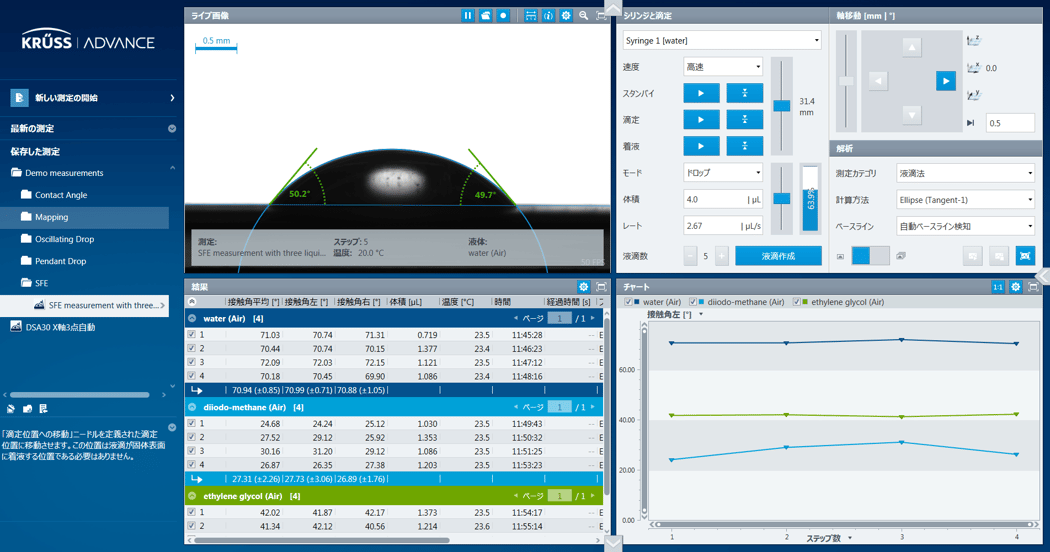
Task: Collapse the ethylene glycol (Air) results group
Action: pos(192,496)
